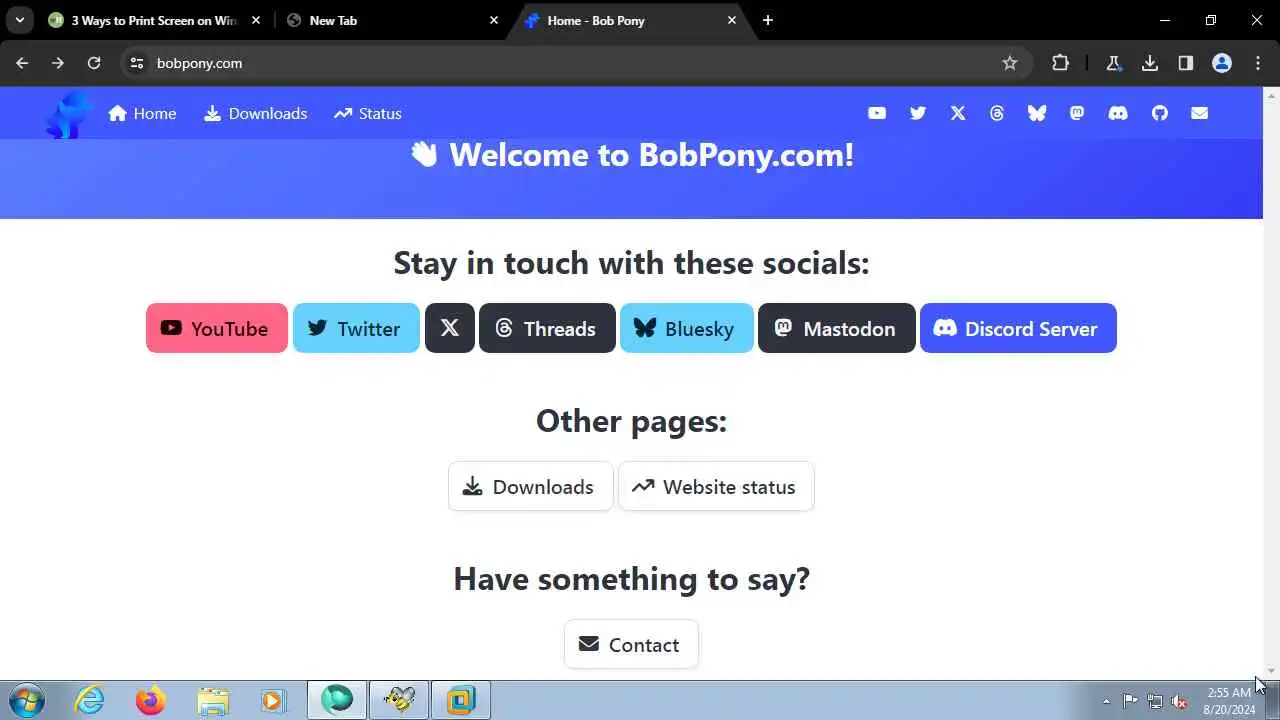Screen dimensions: 1280x720
Task: Open Chrome profile avatar
Action: click(x=1222, y=63)
